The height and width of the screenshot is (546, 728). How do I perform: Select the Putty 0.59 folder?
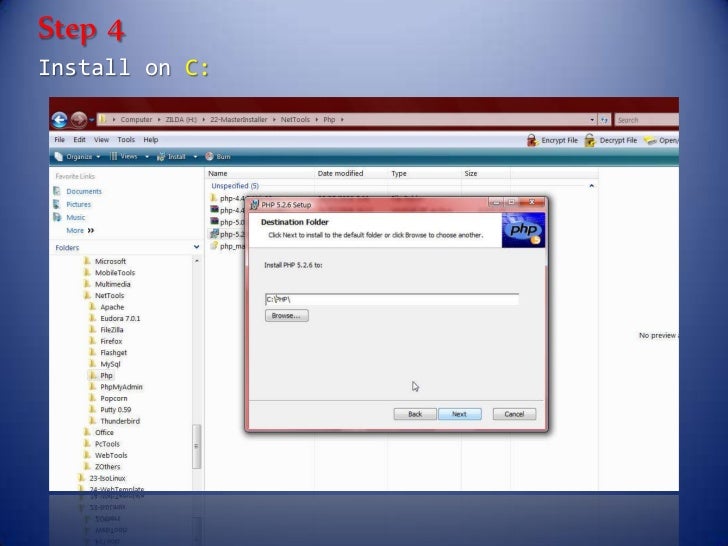116,410
